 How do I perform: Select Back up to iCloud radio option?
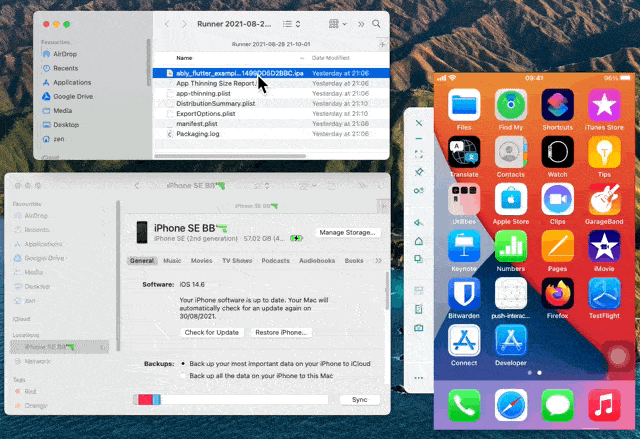point(183,363)
